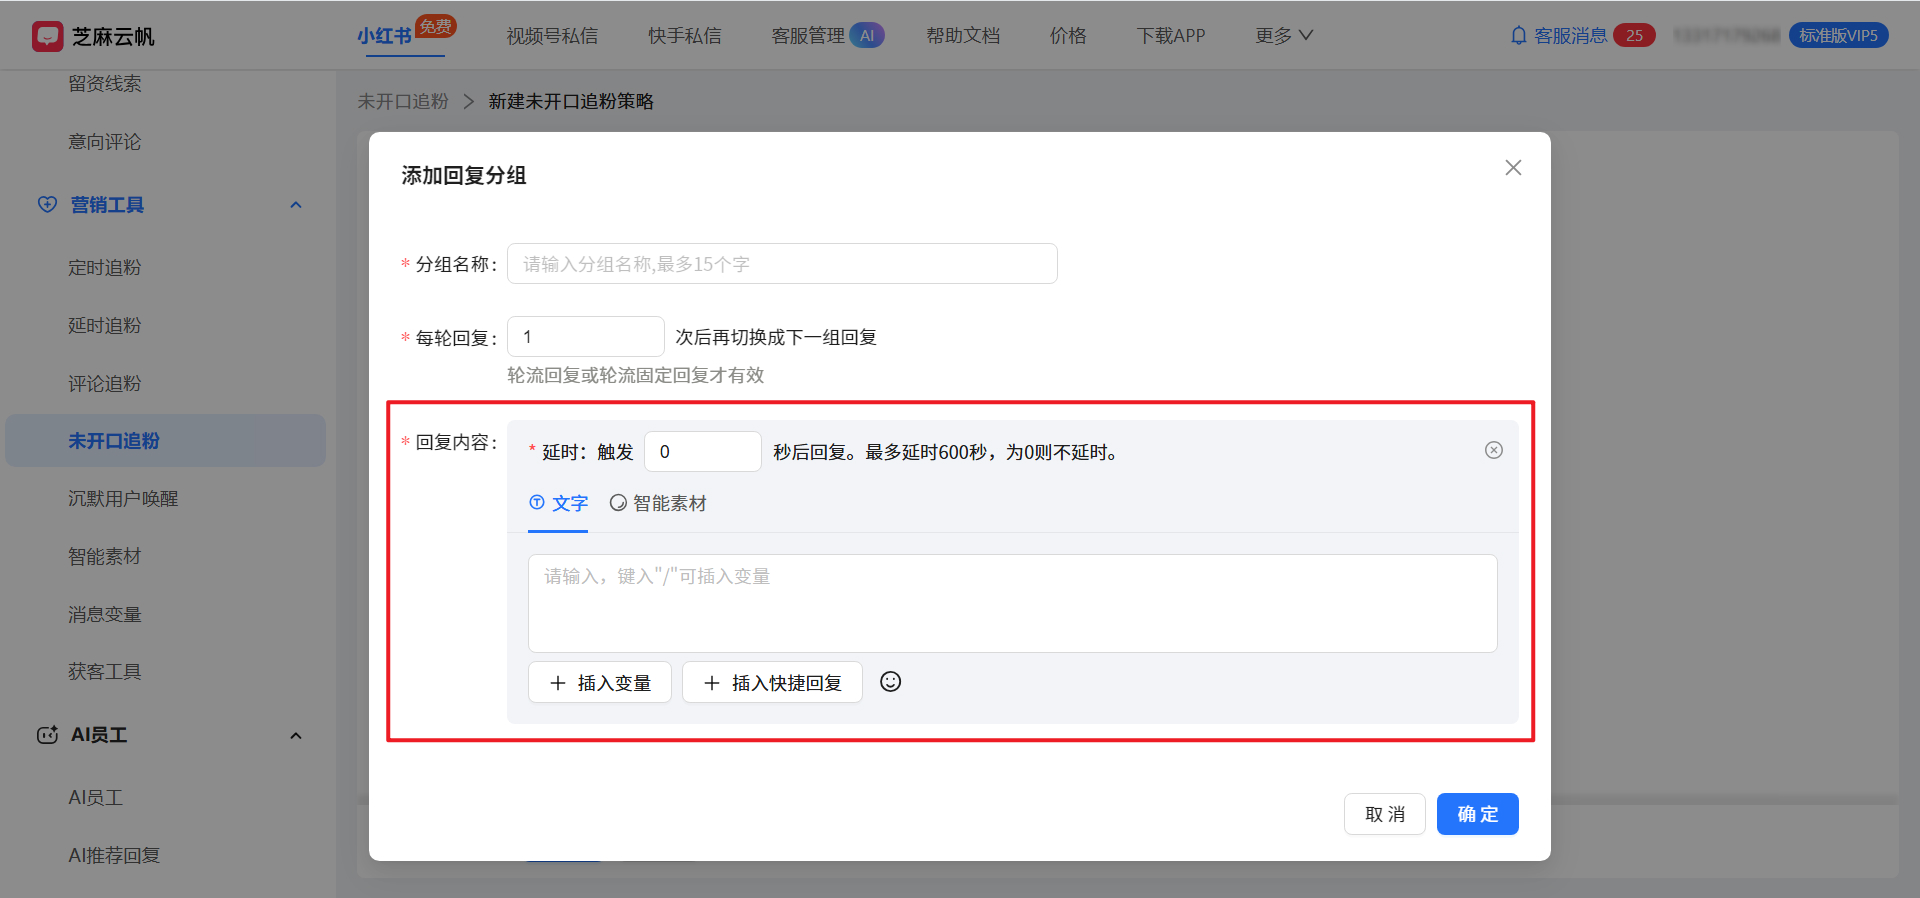Close the 添加回复分组 dialog

click(x=1513, y=168)
